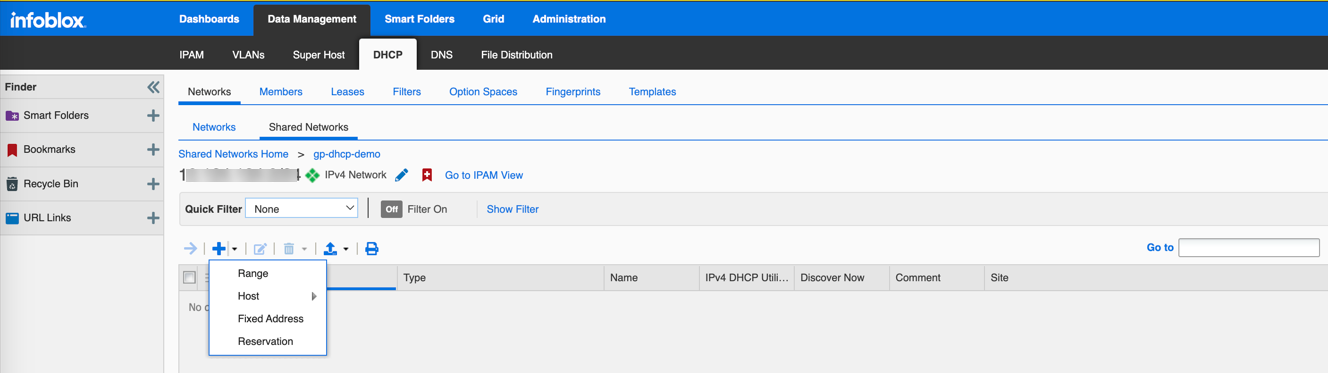The width and height of the screenshot is (1328, 373).
Task: Click the Go to IPAM View link
Action: point(484,175)
